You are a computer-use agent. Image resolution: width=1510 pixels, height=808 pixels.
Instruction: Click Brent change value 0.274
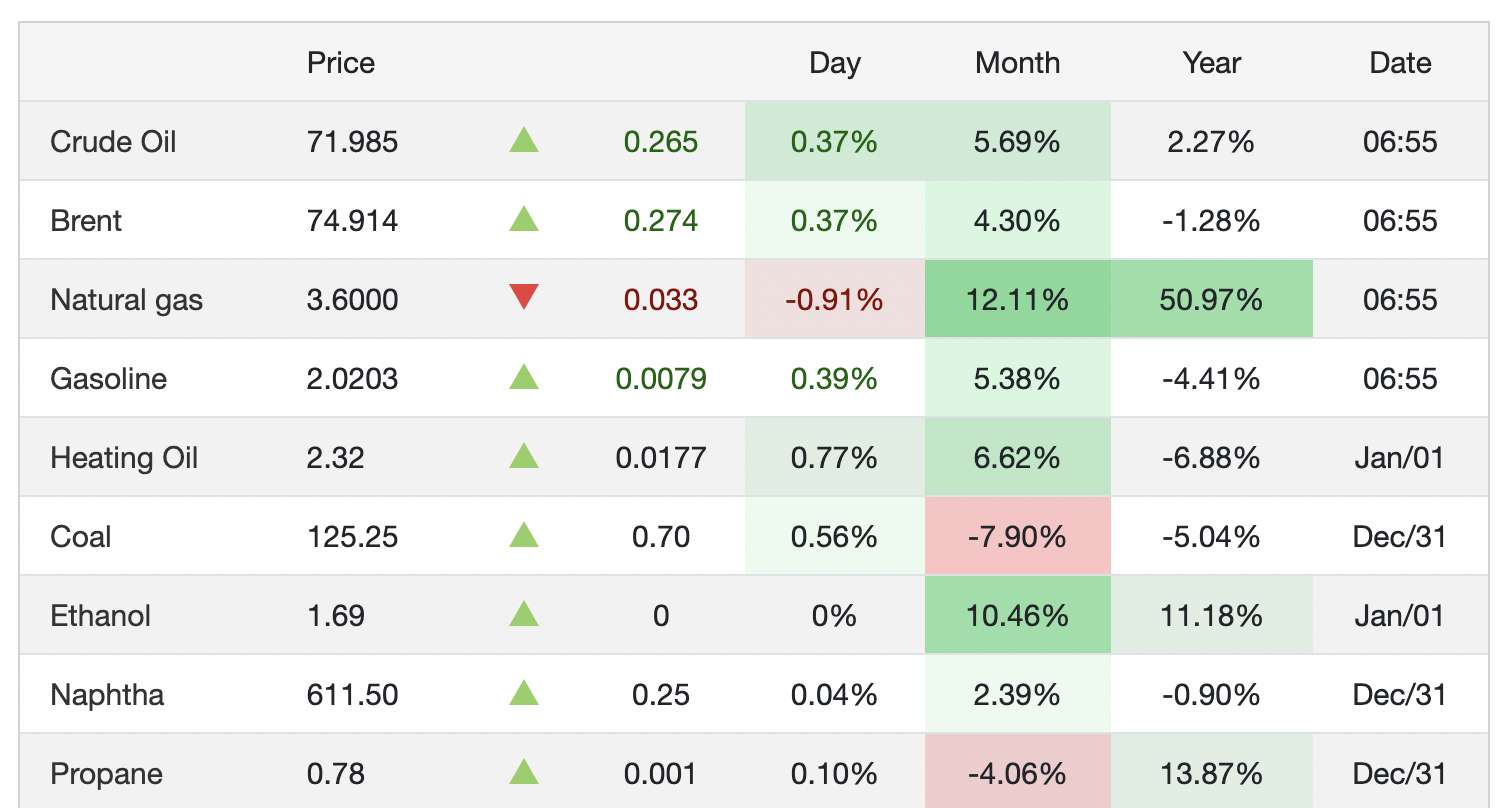[x=661, y=221]
